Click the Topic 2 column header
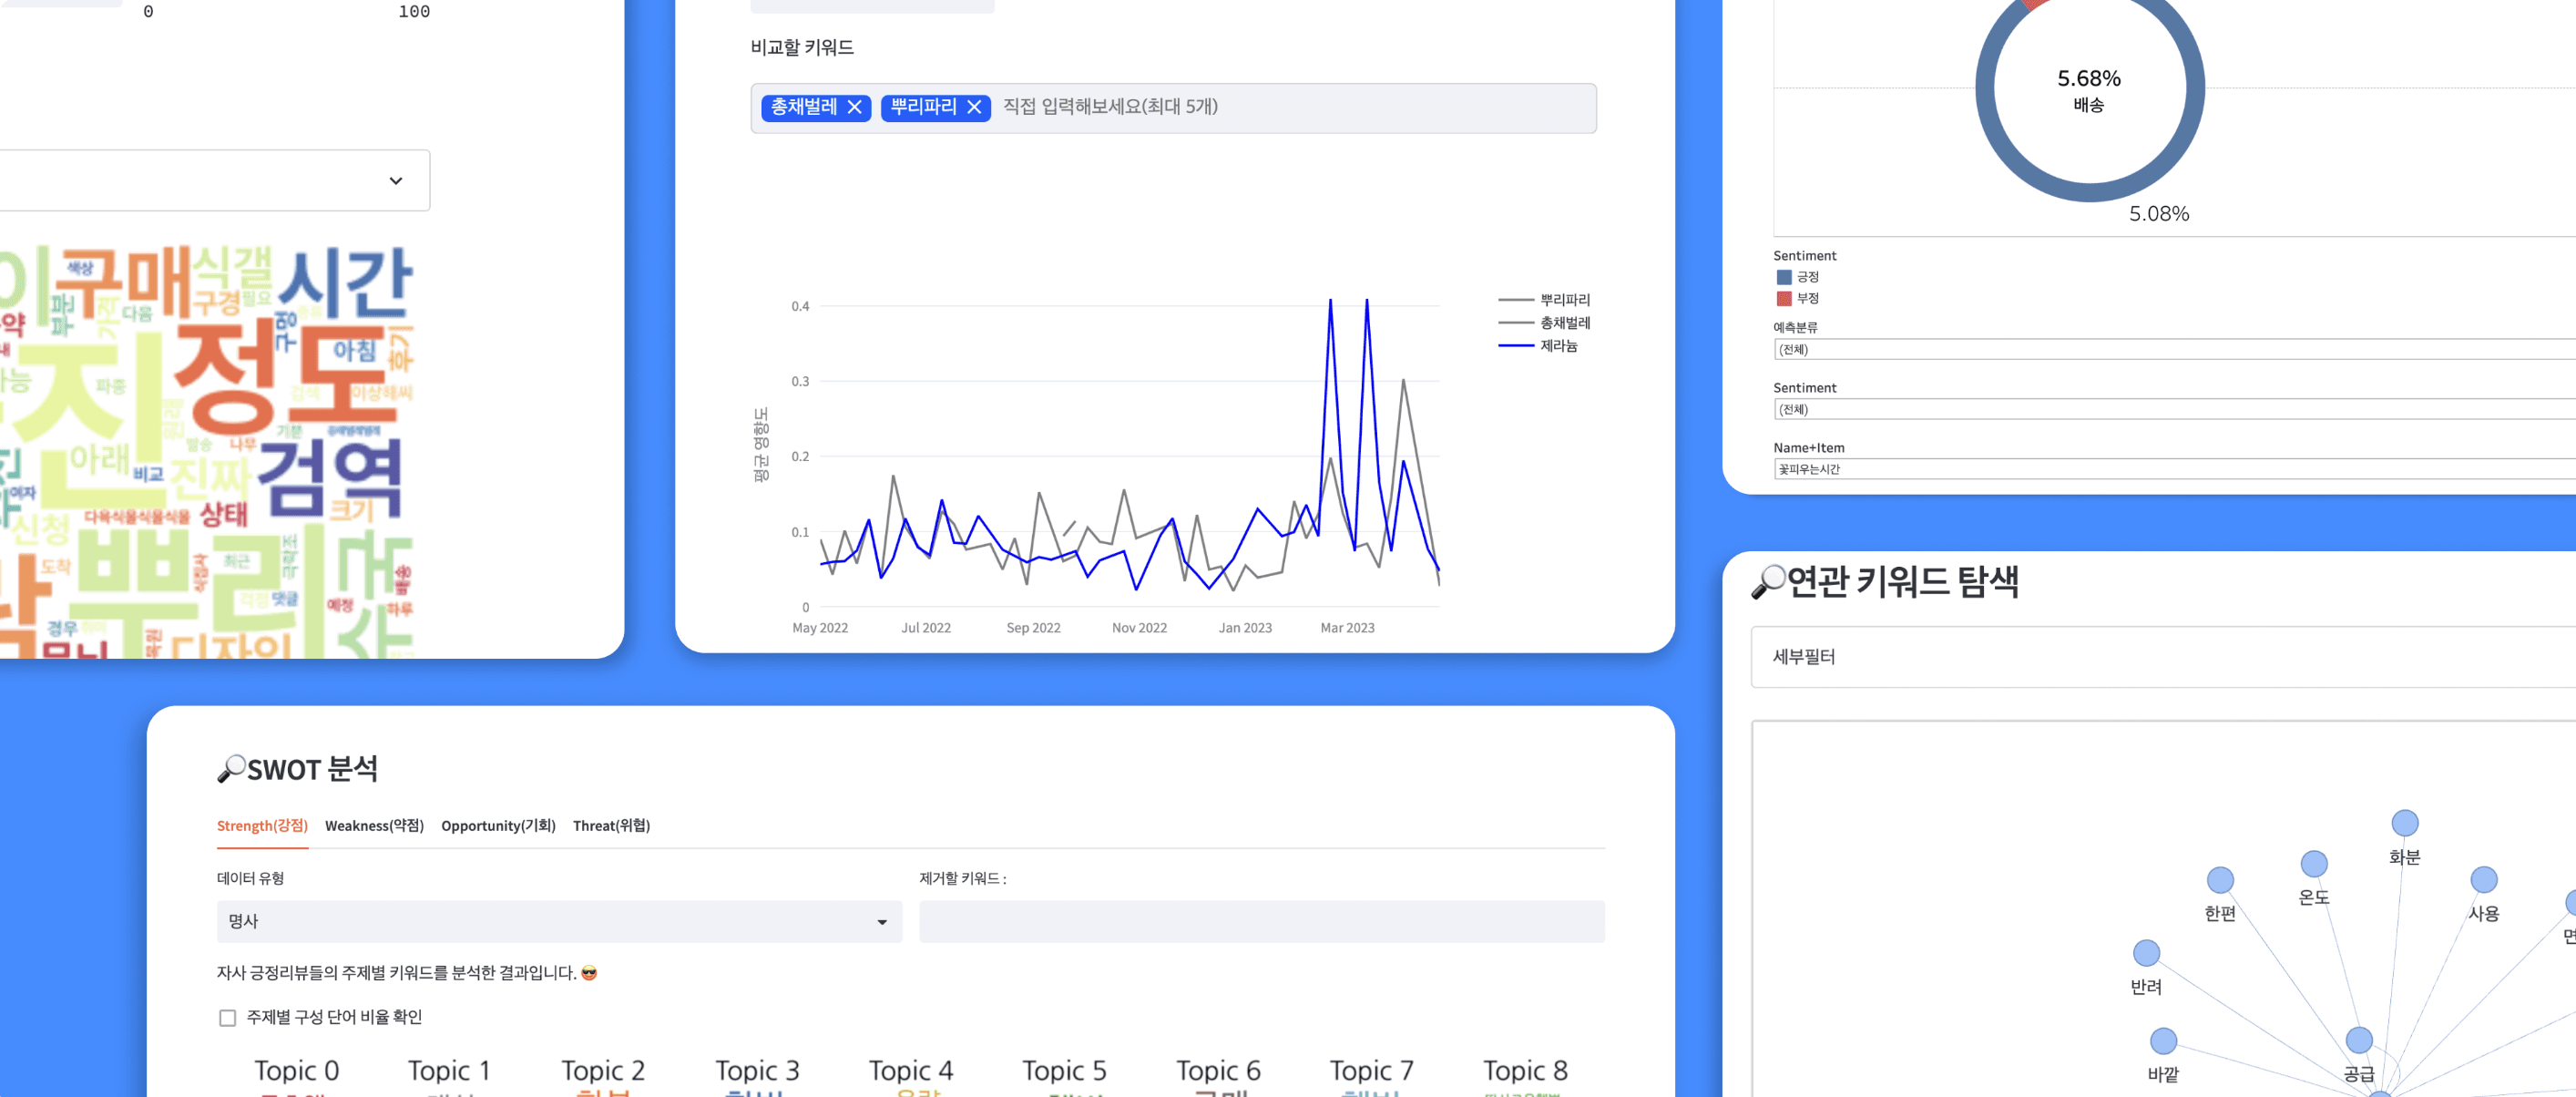This screenshot has width=2576, height=1097. (603, 1071)
